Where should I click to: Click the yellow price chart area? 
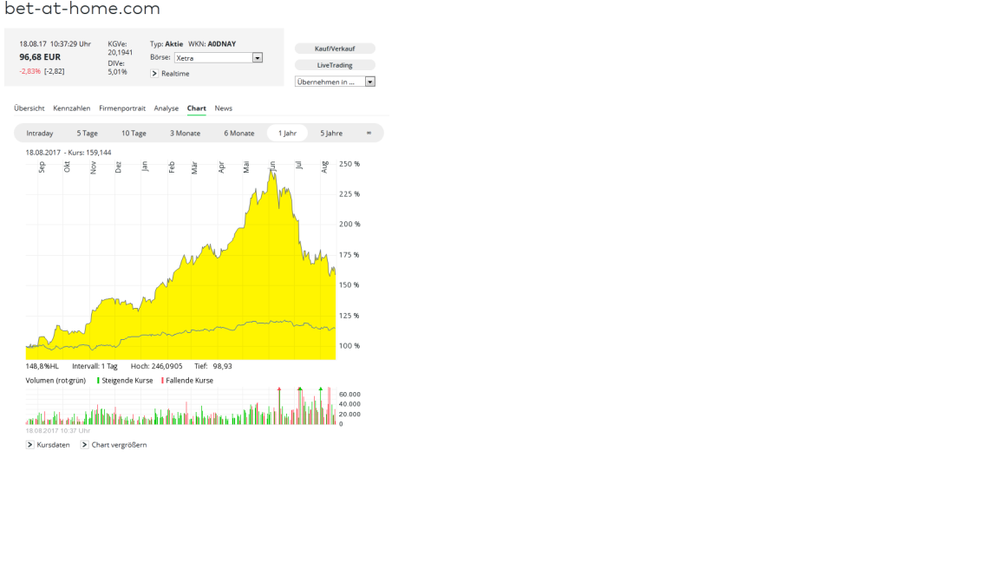point(200,300)
